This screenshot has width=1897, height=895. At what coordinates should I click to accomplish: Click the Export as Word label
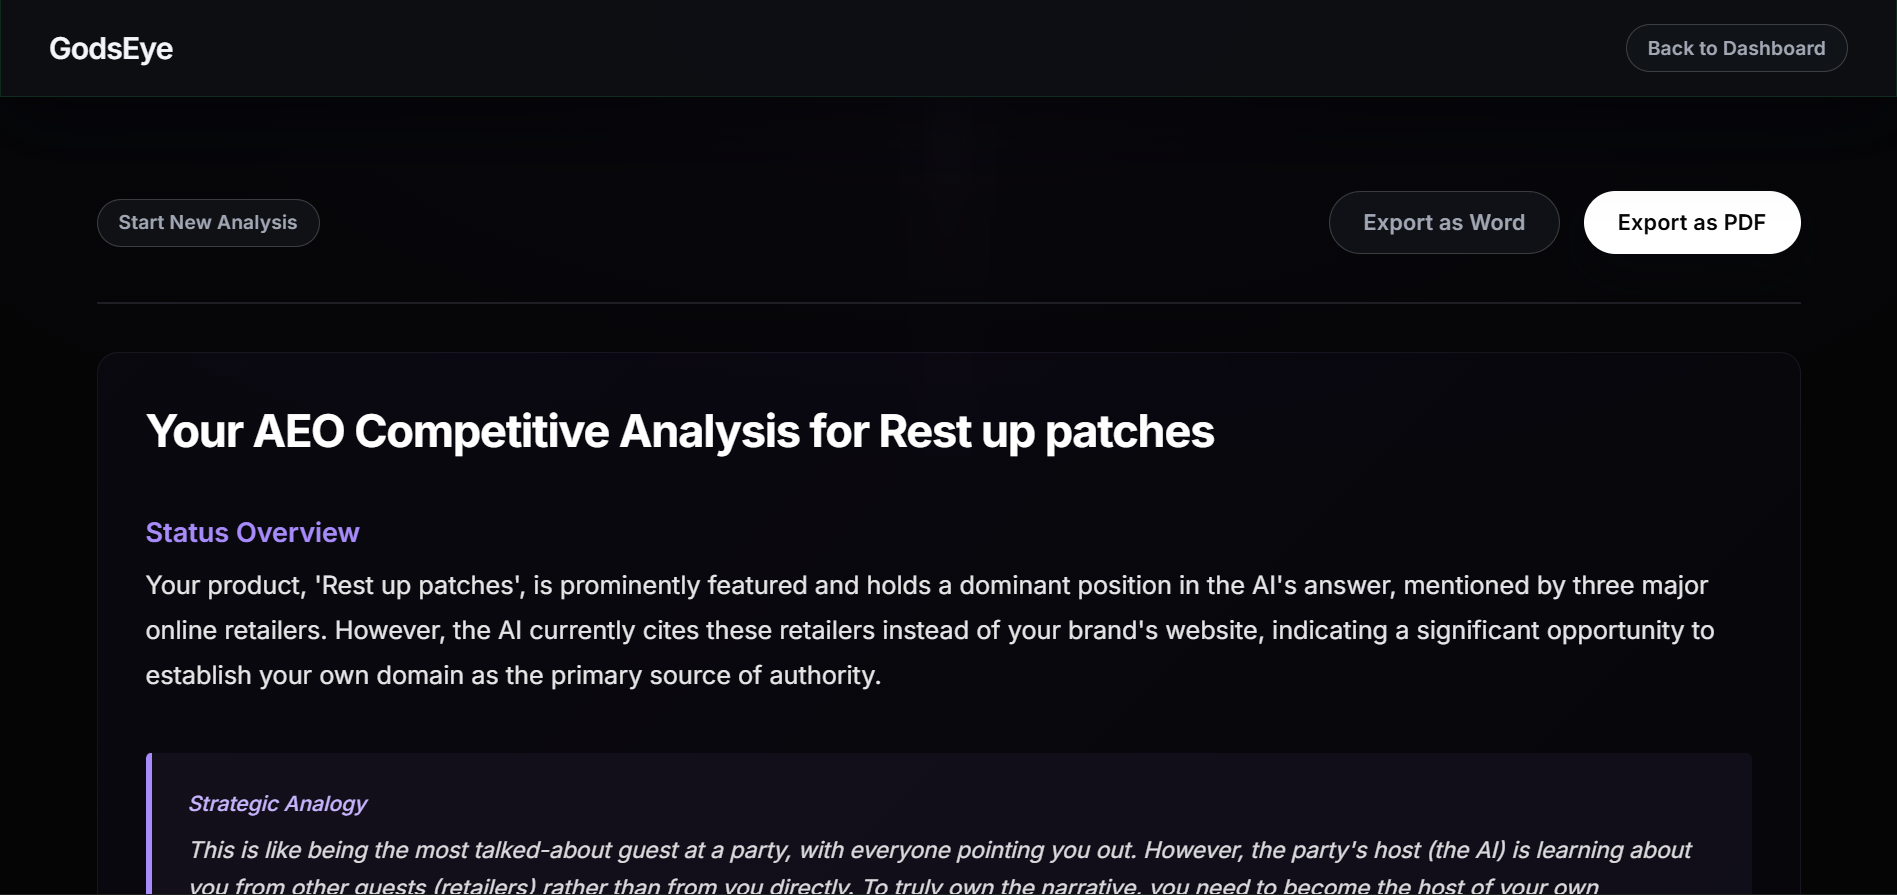[1443, 222]
